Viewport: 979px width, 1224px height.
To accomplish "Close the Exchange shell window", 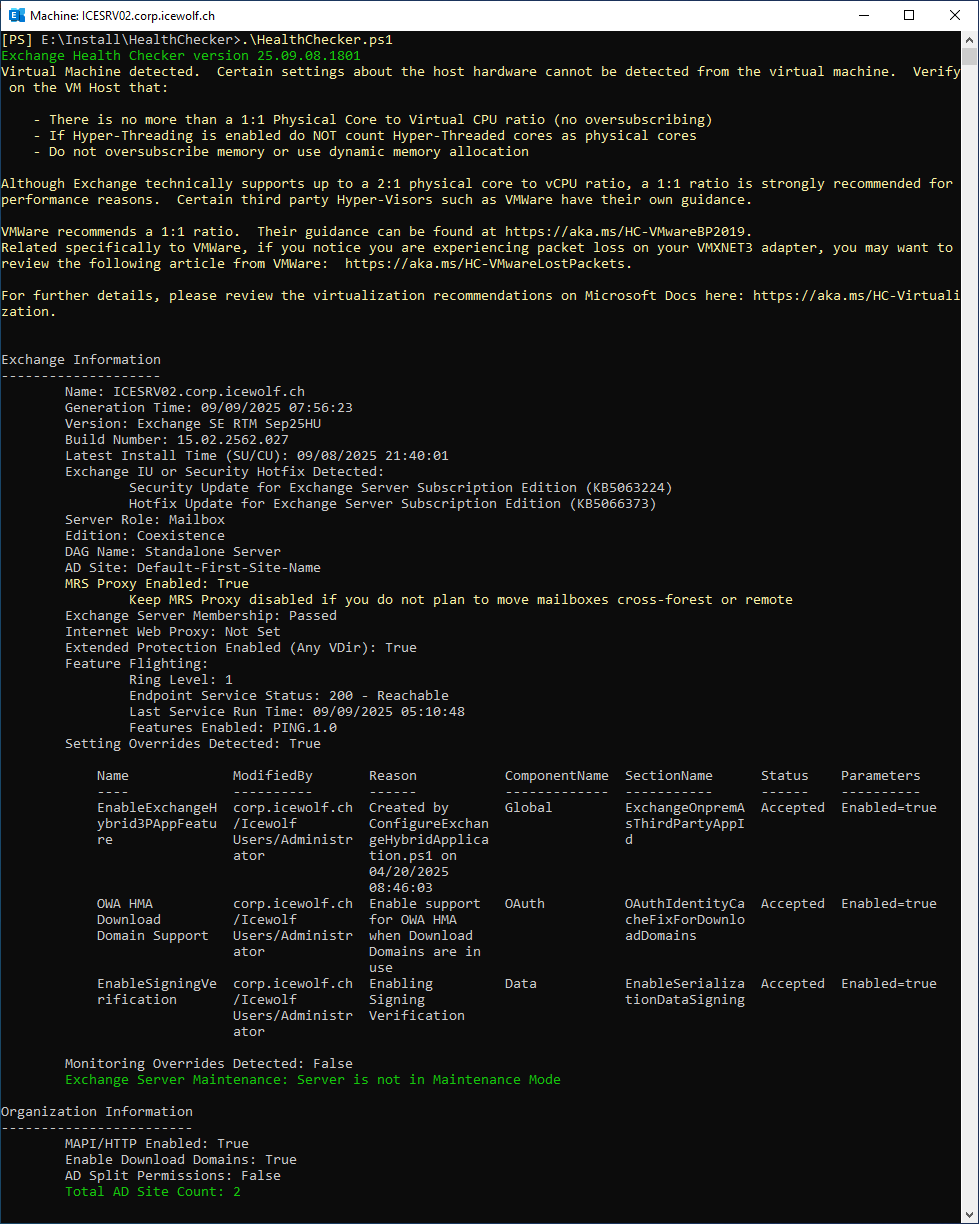I will [x=955, y=16].
